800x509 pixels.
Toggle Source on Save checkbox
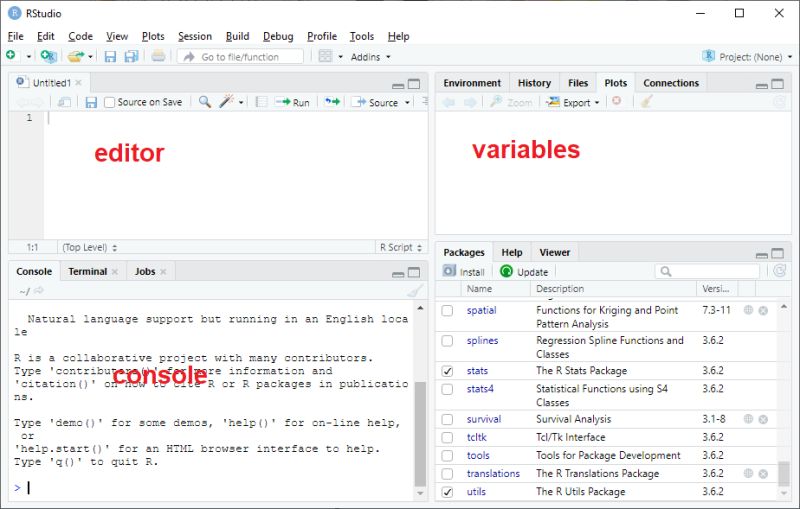click(x=109, y=103)
